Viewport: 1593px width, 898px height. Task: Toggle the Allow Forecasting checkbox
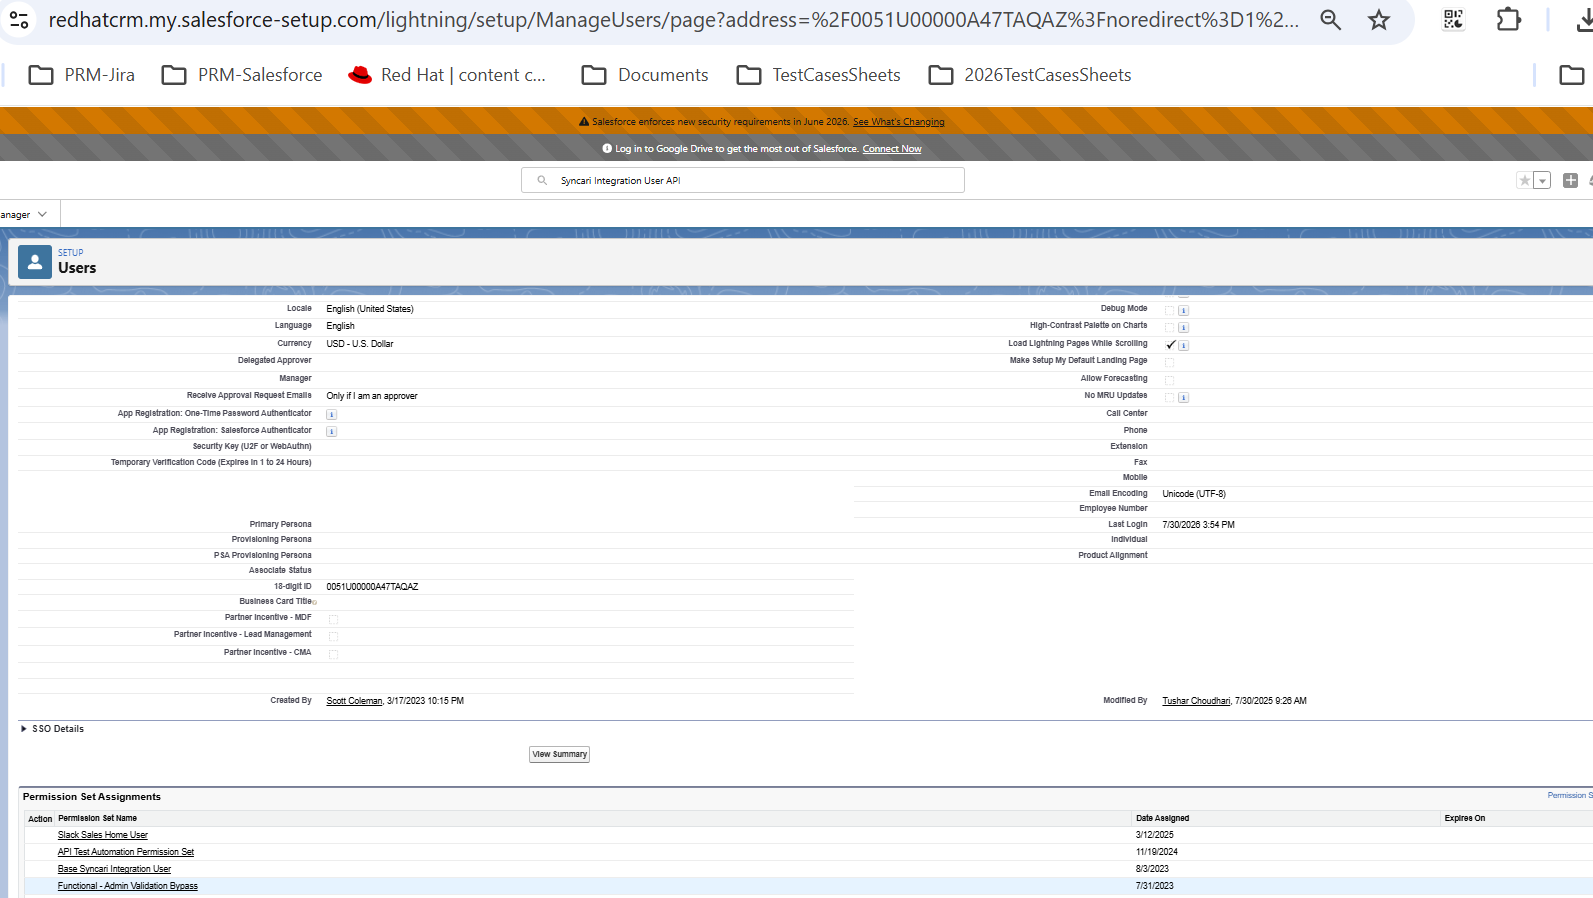point(1169,381)
